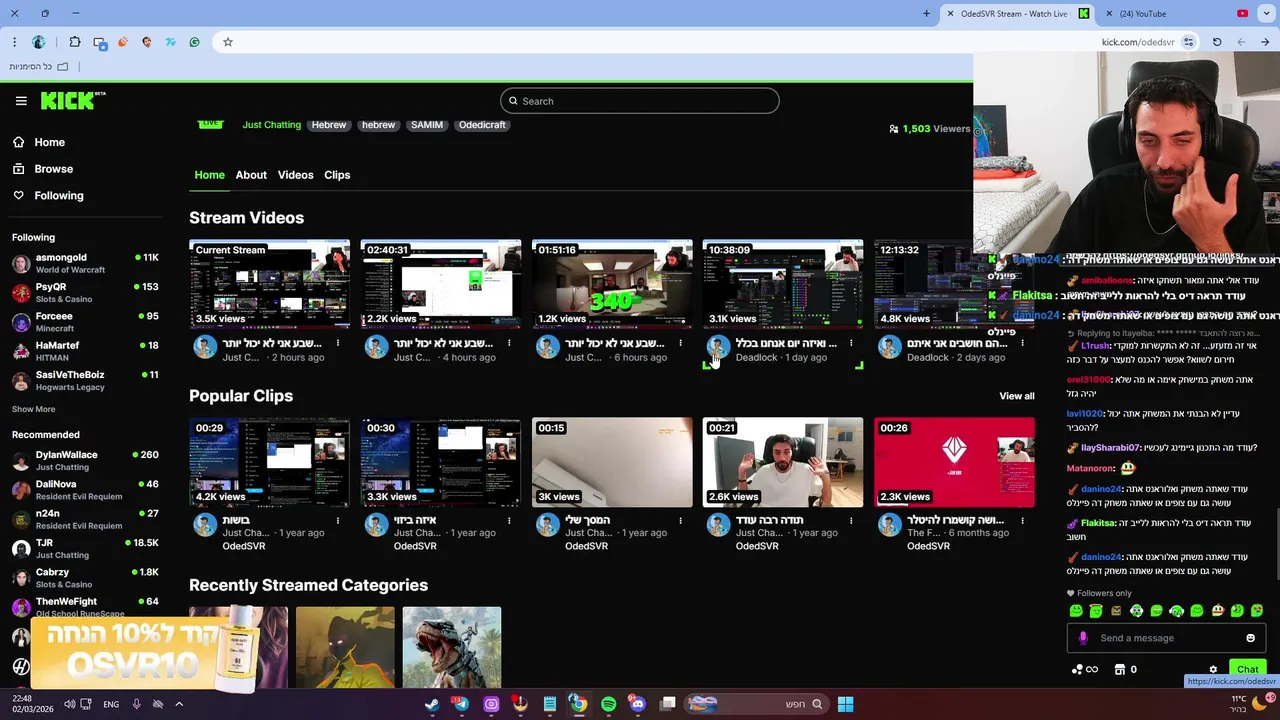Select the SAMIM tag
Screen dimensions: 1280x720
[427, 125]
